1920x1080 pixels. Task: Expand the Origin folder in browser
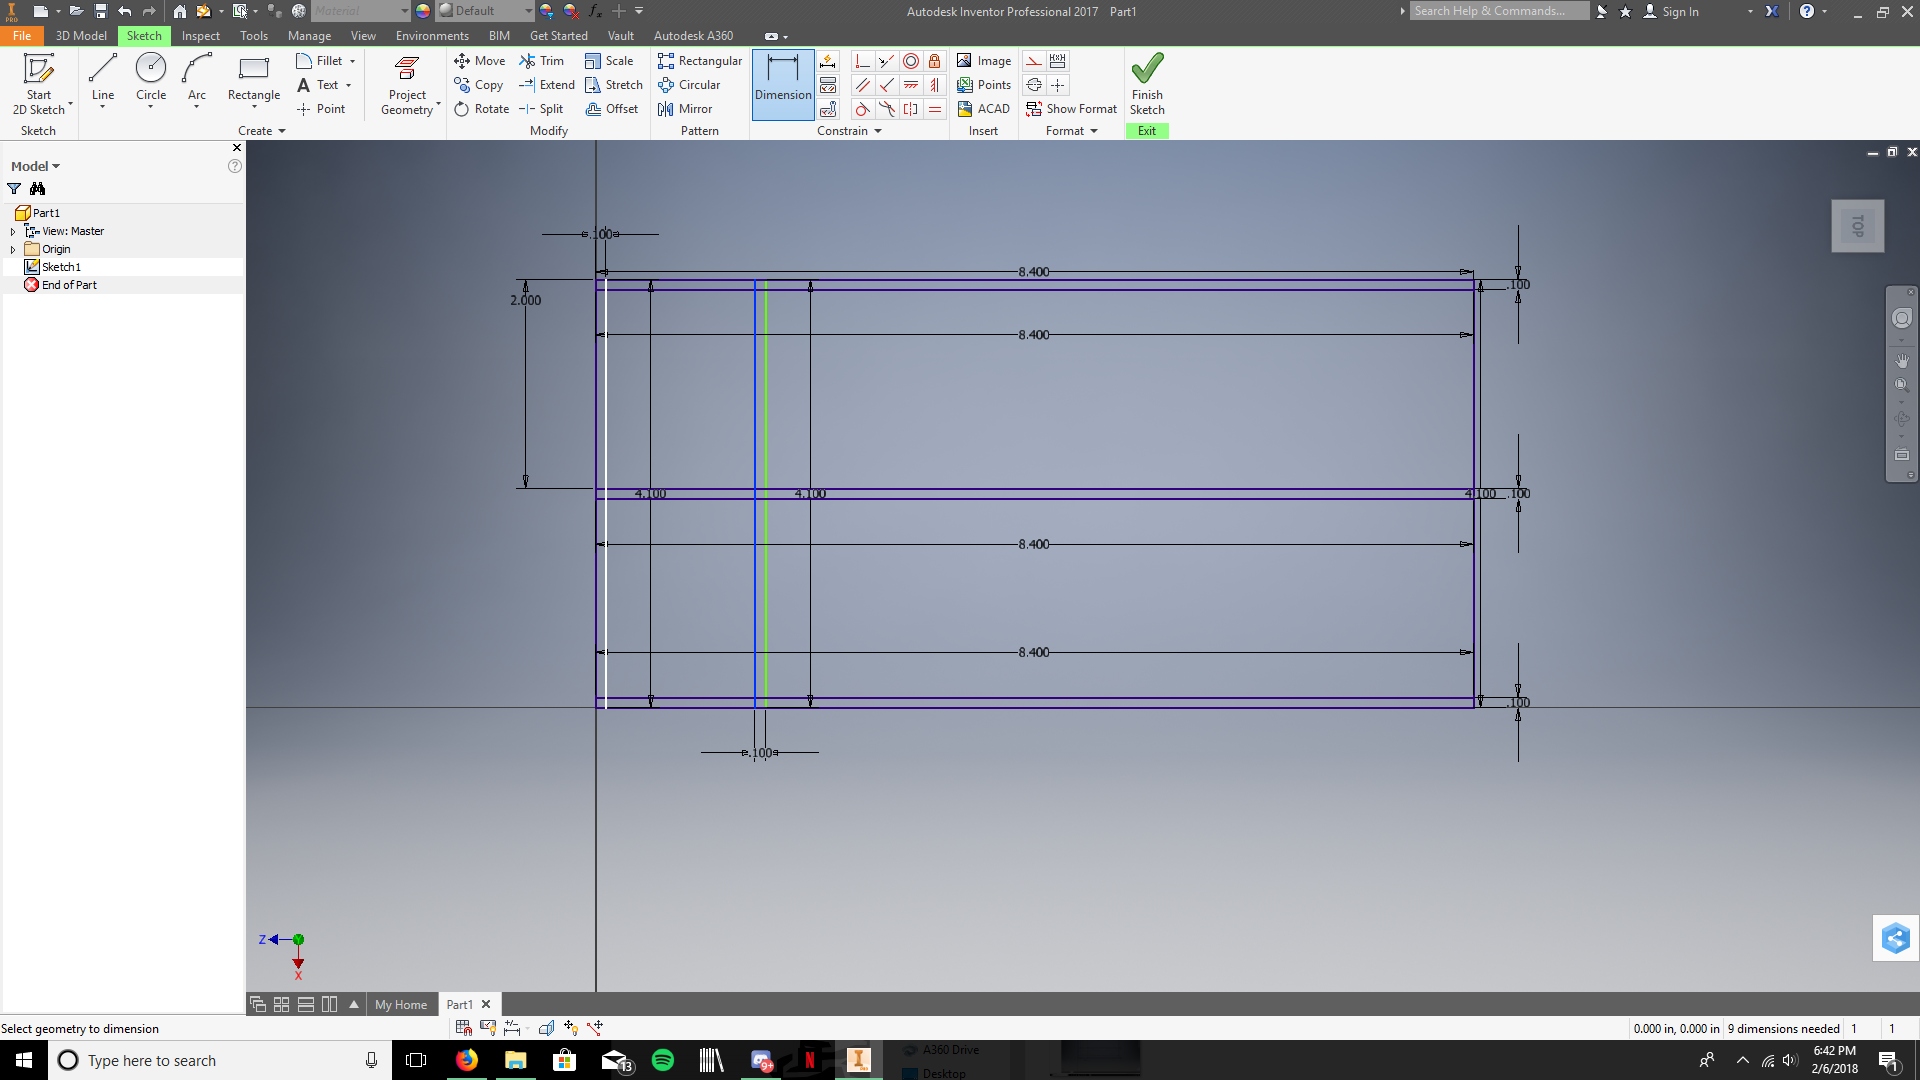(13, 248)
